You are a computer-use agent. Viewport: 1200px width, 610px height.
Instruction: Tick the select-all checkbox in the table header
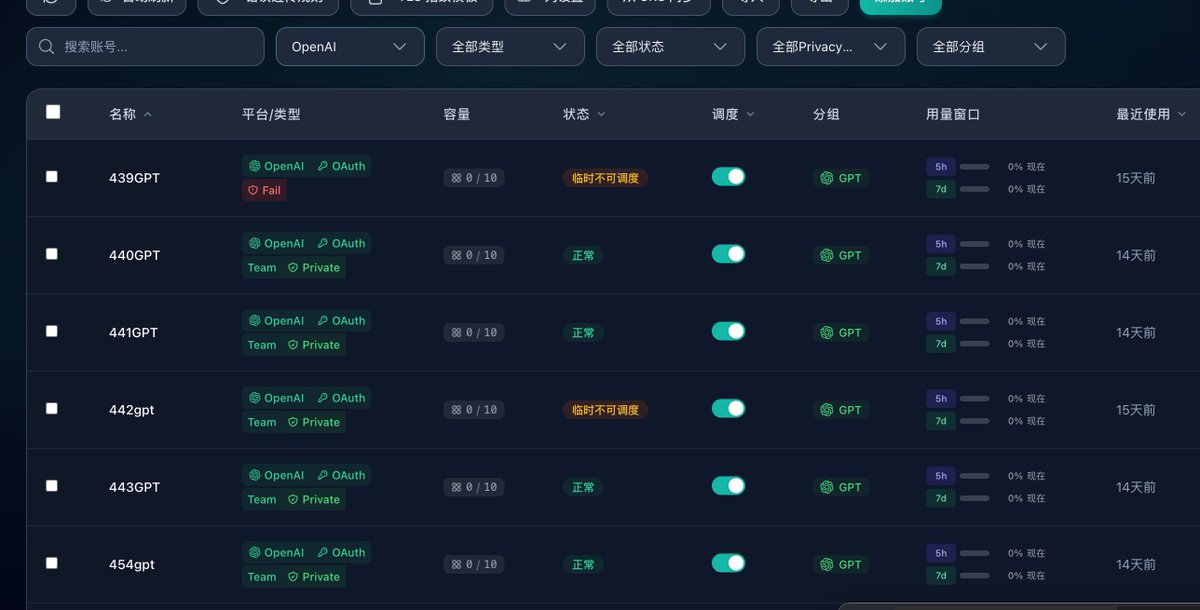(53, 112)
